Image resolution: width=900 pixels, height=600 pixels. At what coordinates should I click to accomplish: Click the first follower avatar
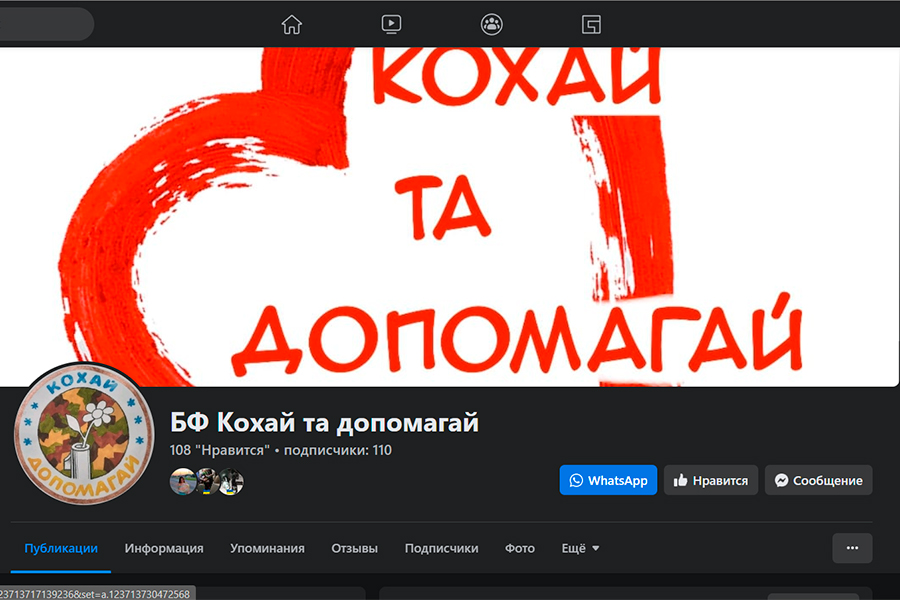(183, 481)
